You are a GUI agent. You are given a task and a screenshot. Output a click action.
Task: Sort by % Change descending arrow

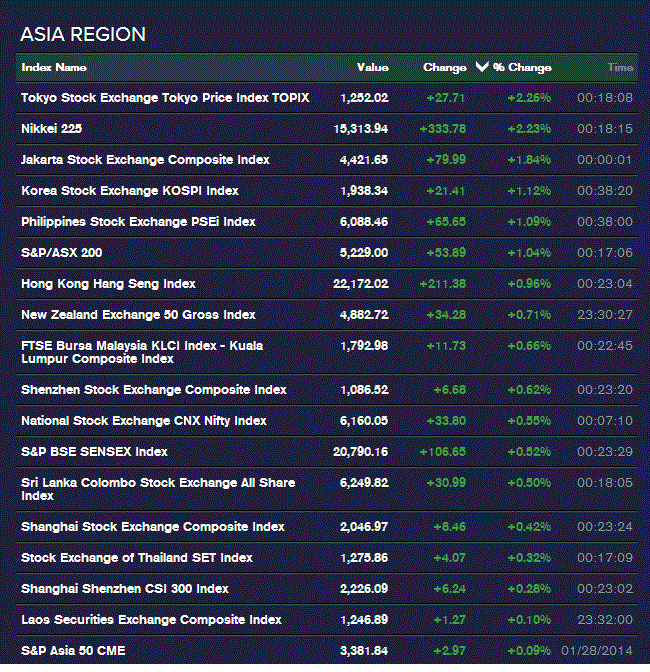[x=482, y=67]
